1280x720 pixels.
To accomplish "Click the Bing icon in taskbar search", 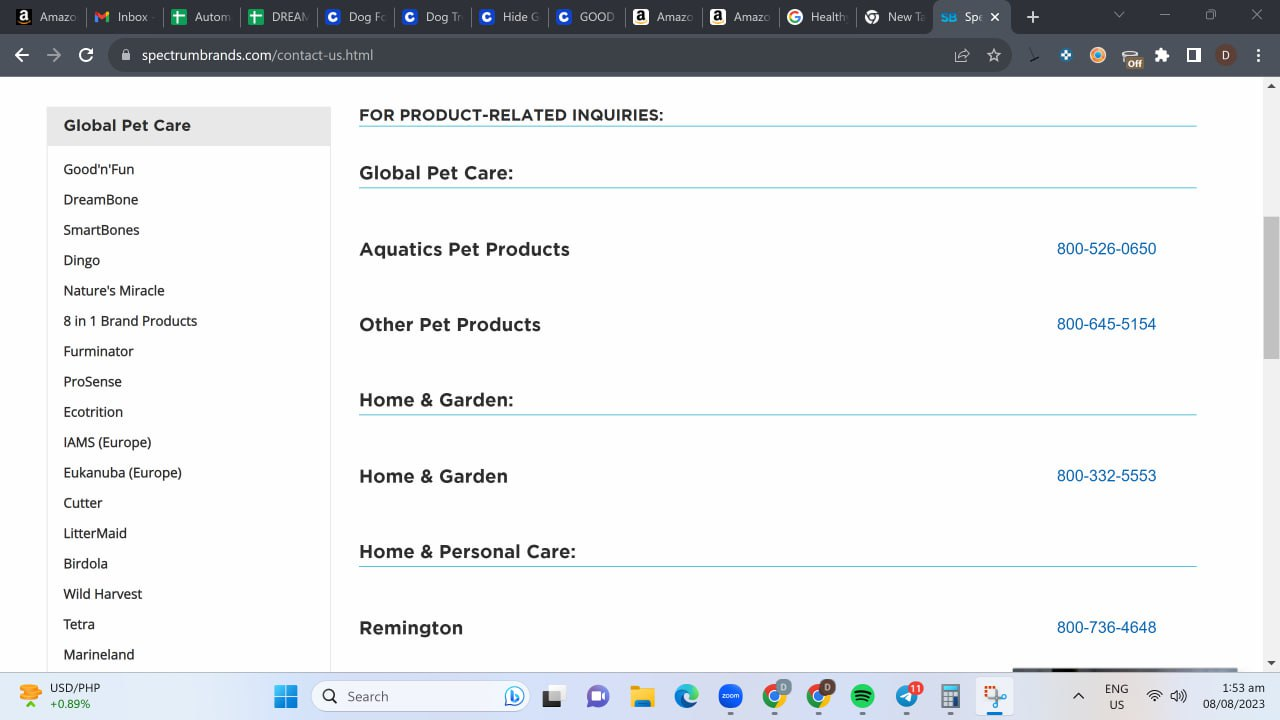I will tap(514, 696).
